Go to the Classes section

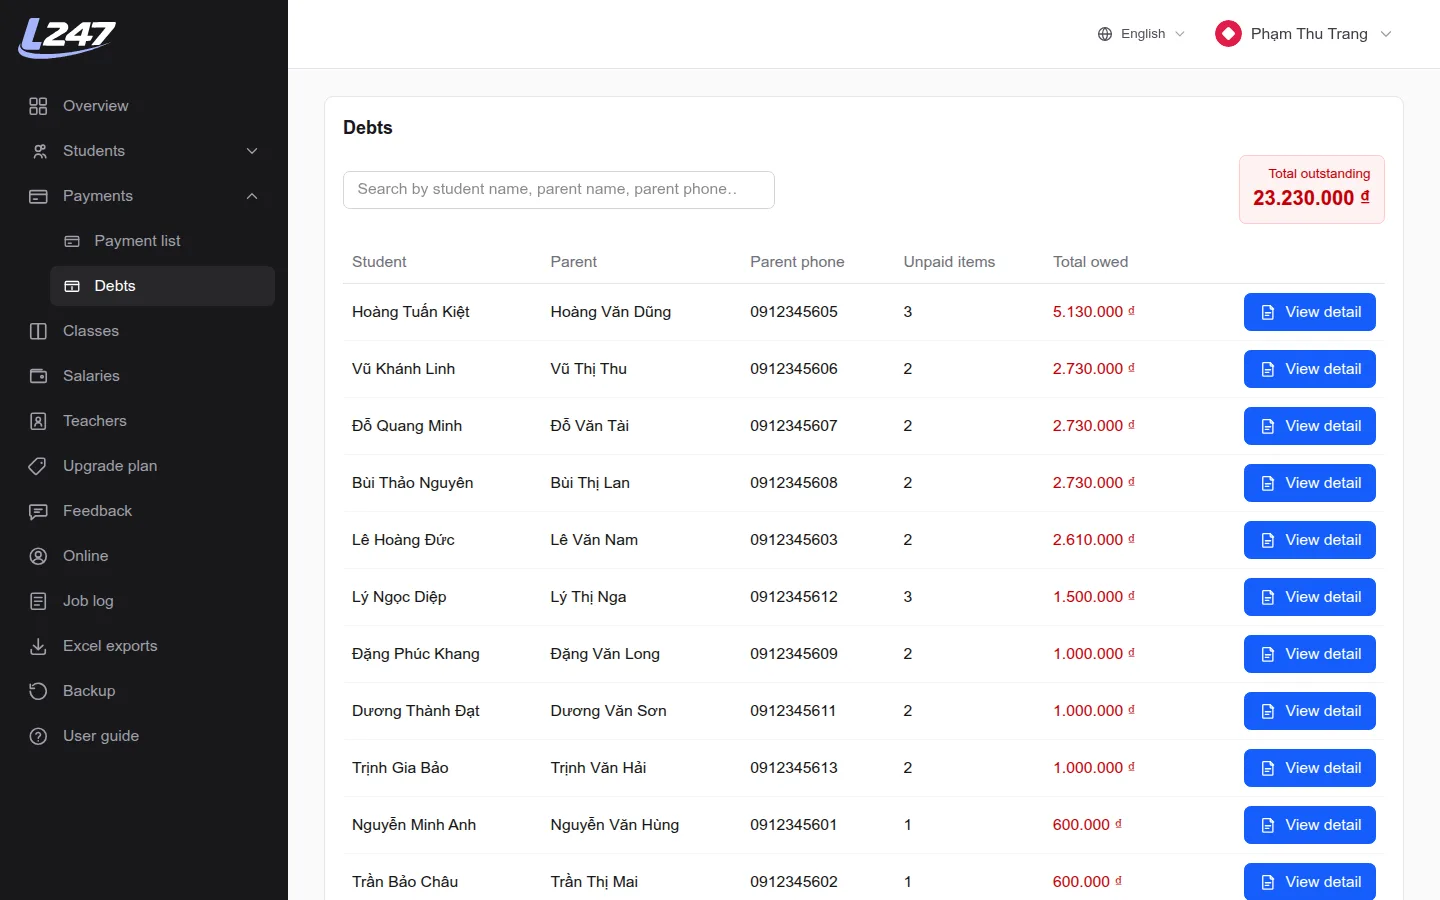[x=144, y=331]
